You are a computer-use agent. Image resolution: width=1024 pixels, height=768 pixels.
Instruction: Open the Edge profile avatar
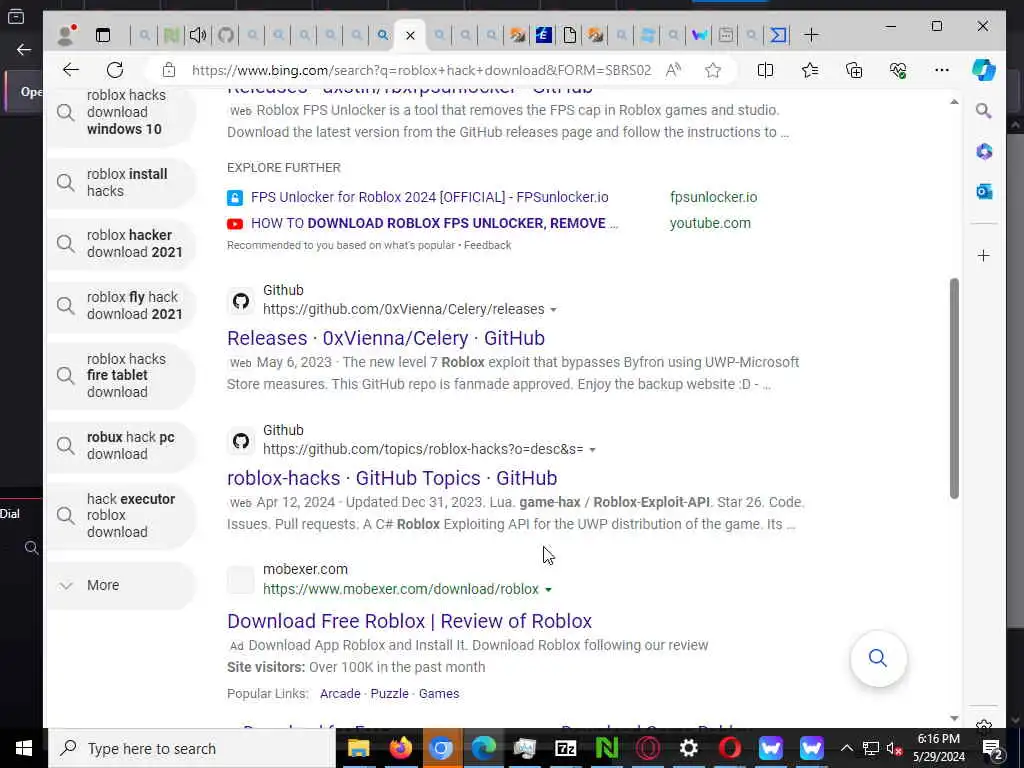[x=66, y=35]
